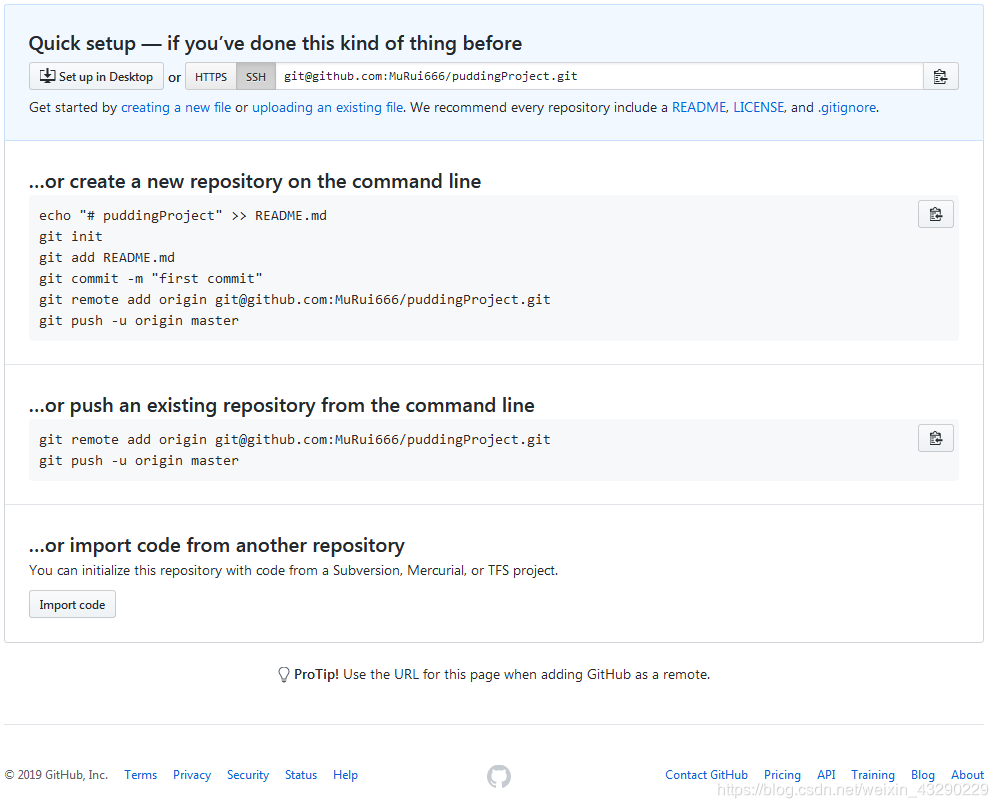
Task: Open Blog footer link
Action: pyautogui.click(x=923, y=775)
